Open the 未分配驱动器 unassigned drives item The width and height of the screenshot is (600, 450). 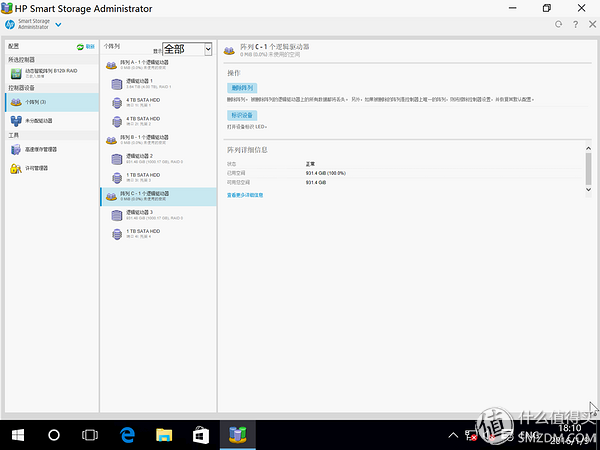[x=52, y=121]
